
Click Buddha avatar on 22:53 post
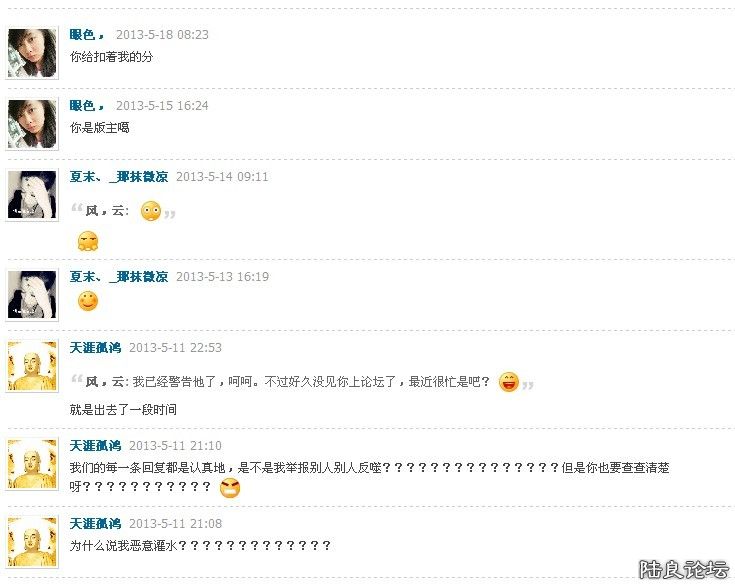coord(32,366)
